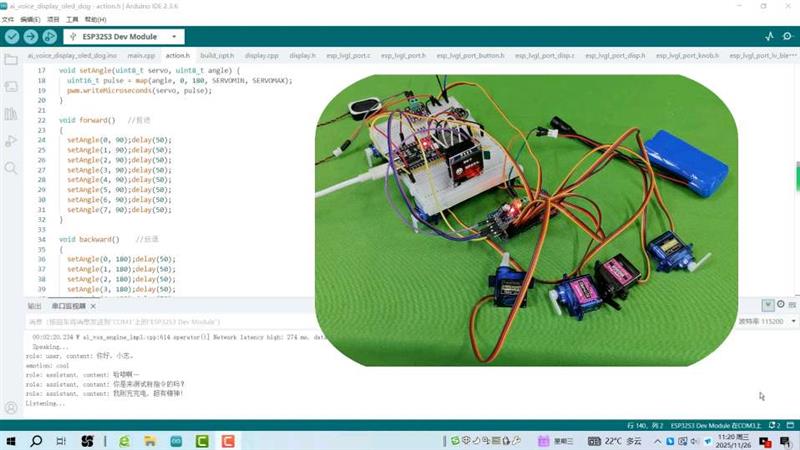Open the esp_lvgl_port_disp.c tab
800x450 pixels.
pos(544,55)
